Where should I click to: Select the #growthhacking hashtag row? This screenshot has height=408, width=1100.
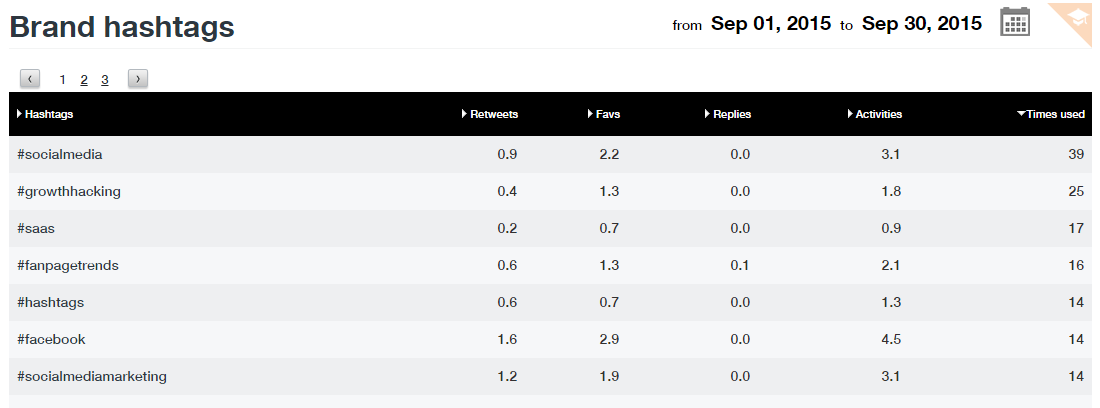click(69, 192)
